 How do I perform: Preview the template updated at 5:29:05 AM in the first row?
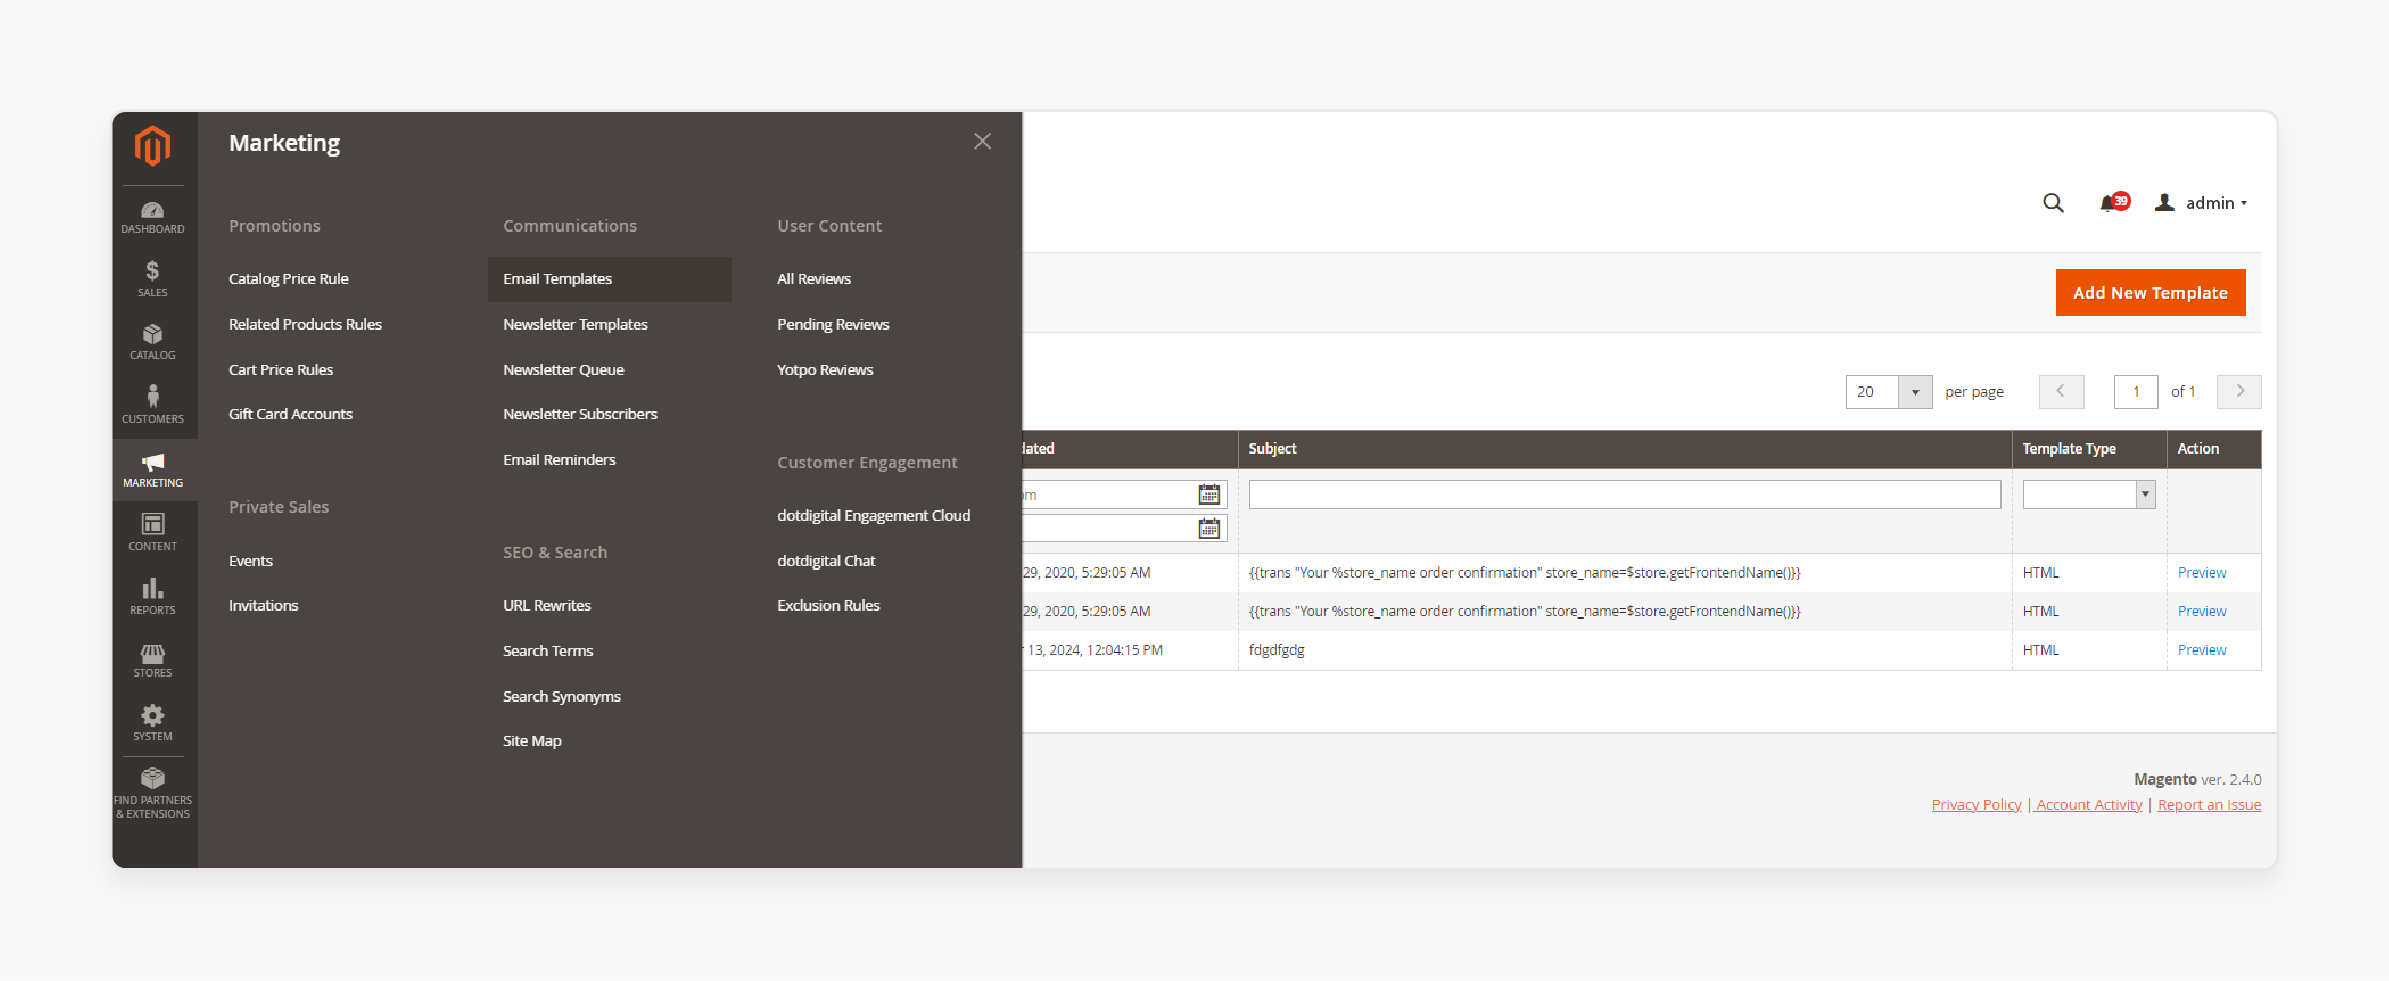coord(2202,573)
